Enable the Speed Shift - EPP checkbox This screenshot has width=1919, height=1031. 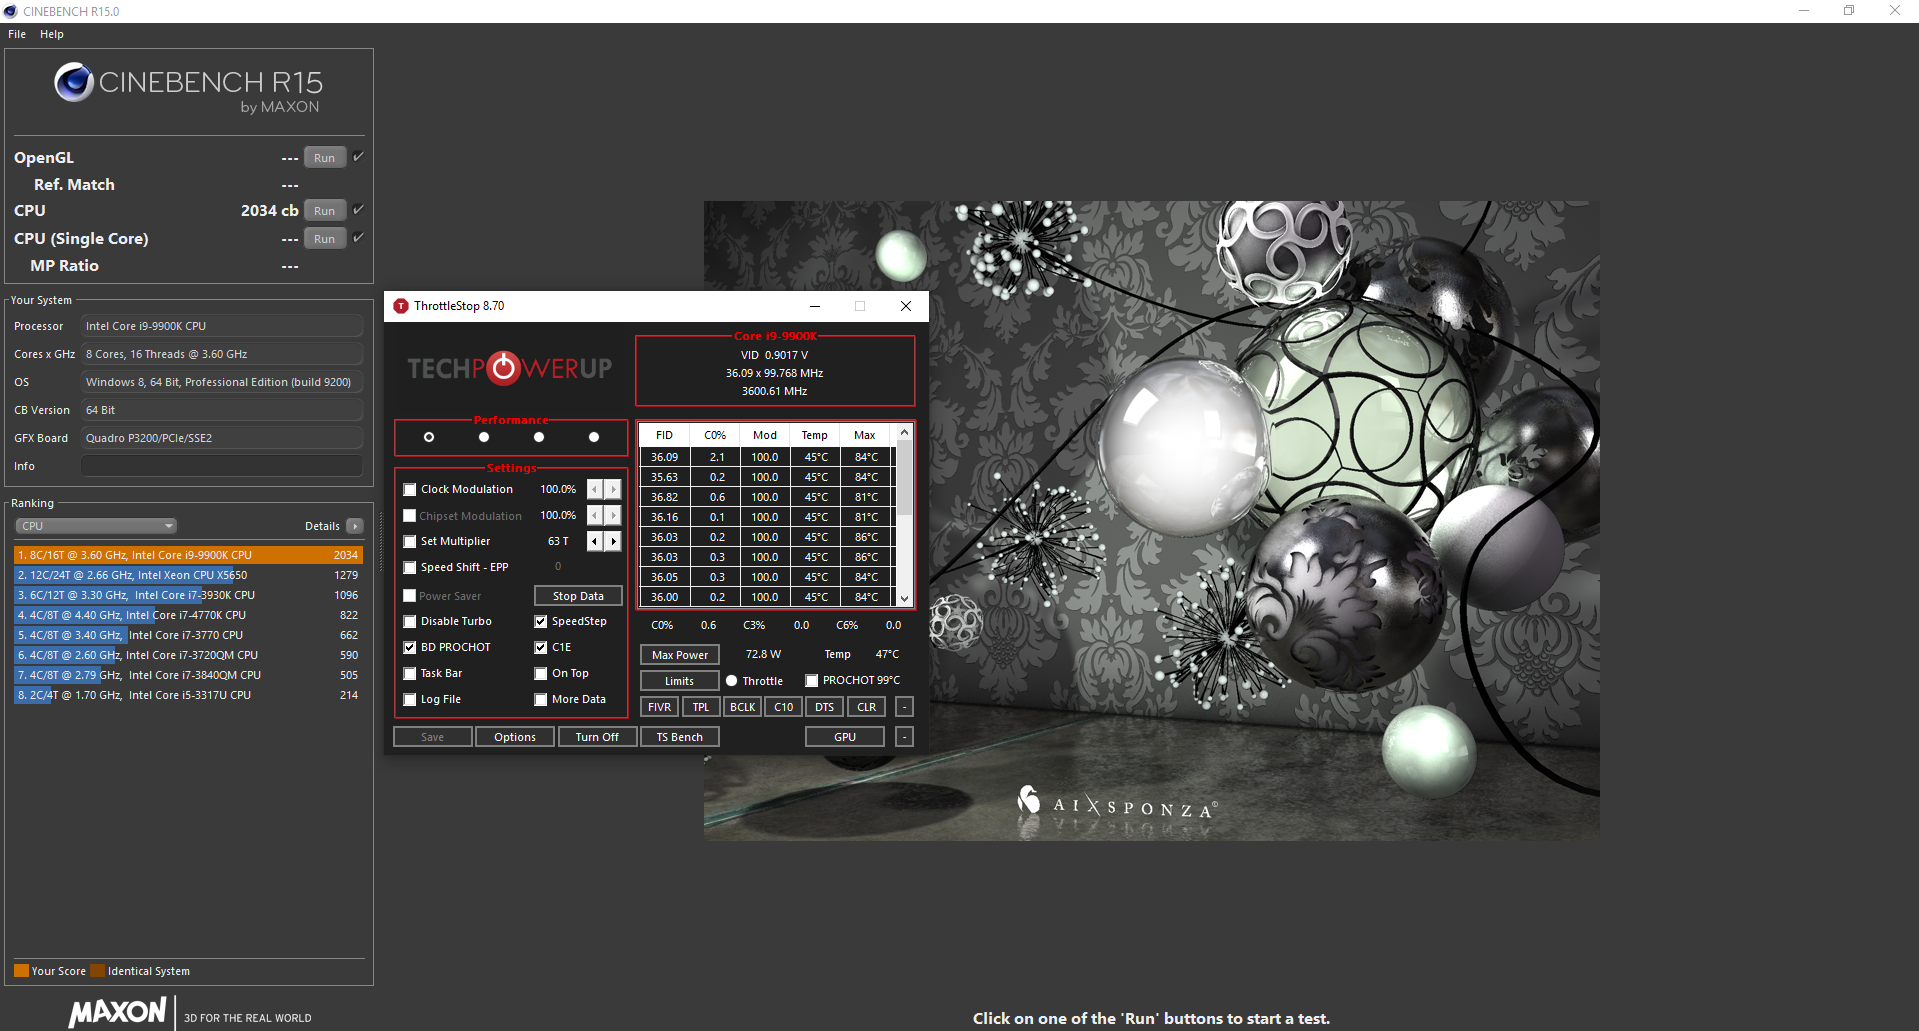[x=410, y=568]
